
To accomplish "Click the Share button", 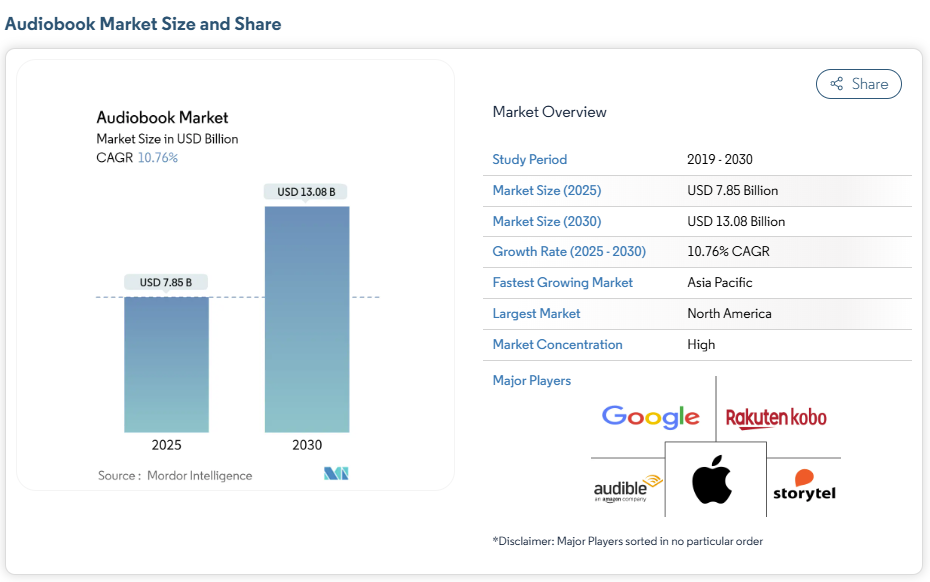I will (858, 84).
